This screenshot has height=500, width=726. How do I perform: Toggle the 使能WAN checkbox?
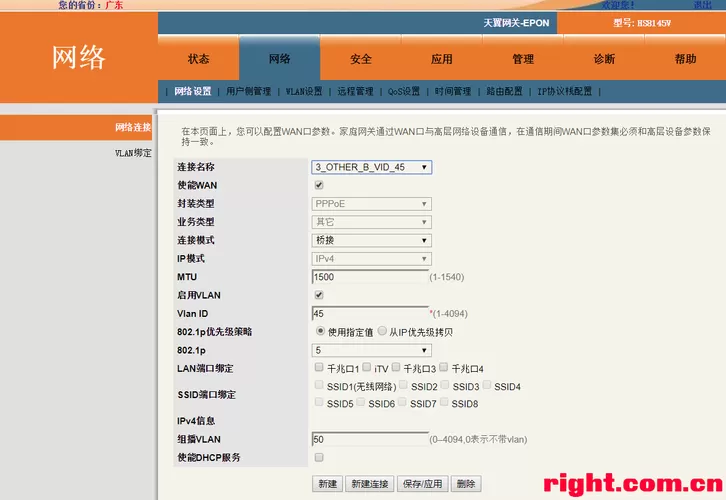point(319,185)
